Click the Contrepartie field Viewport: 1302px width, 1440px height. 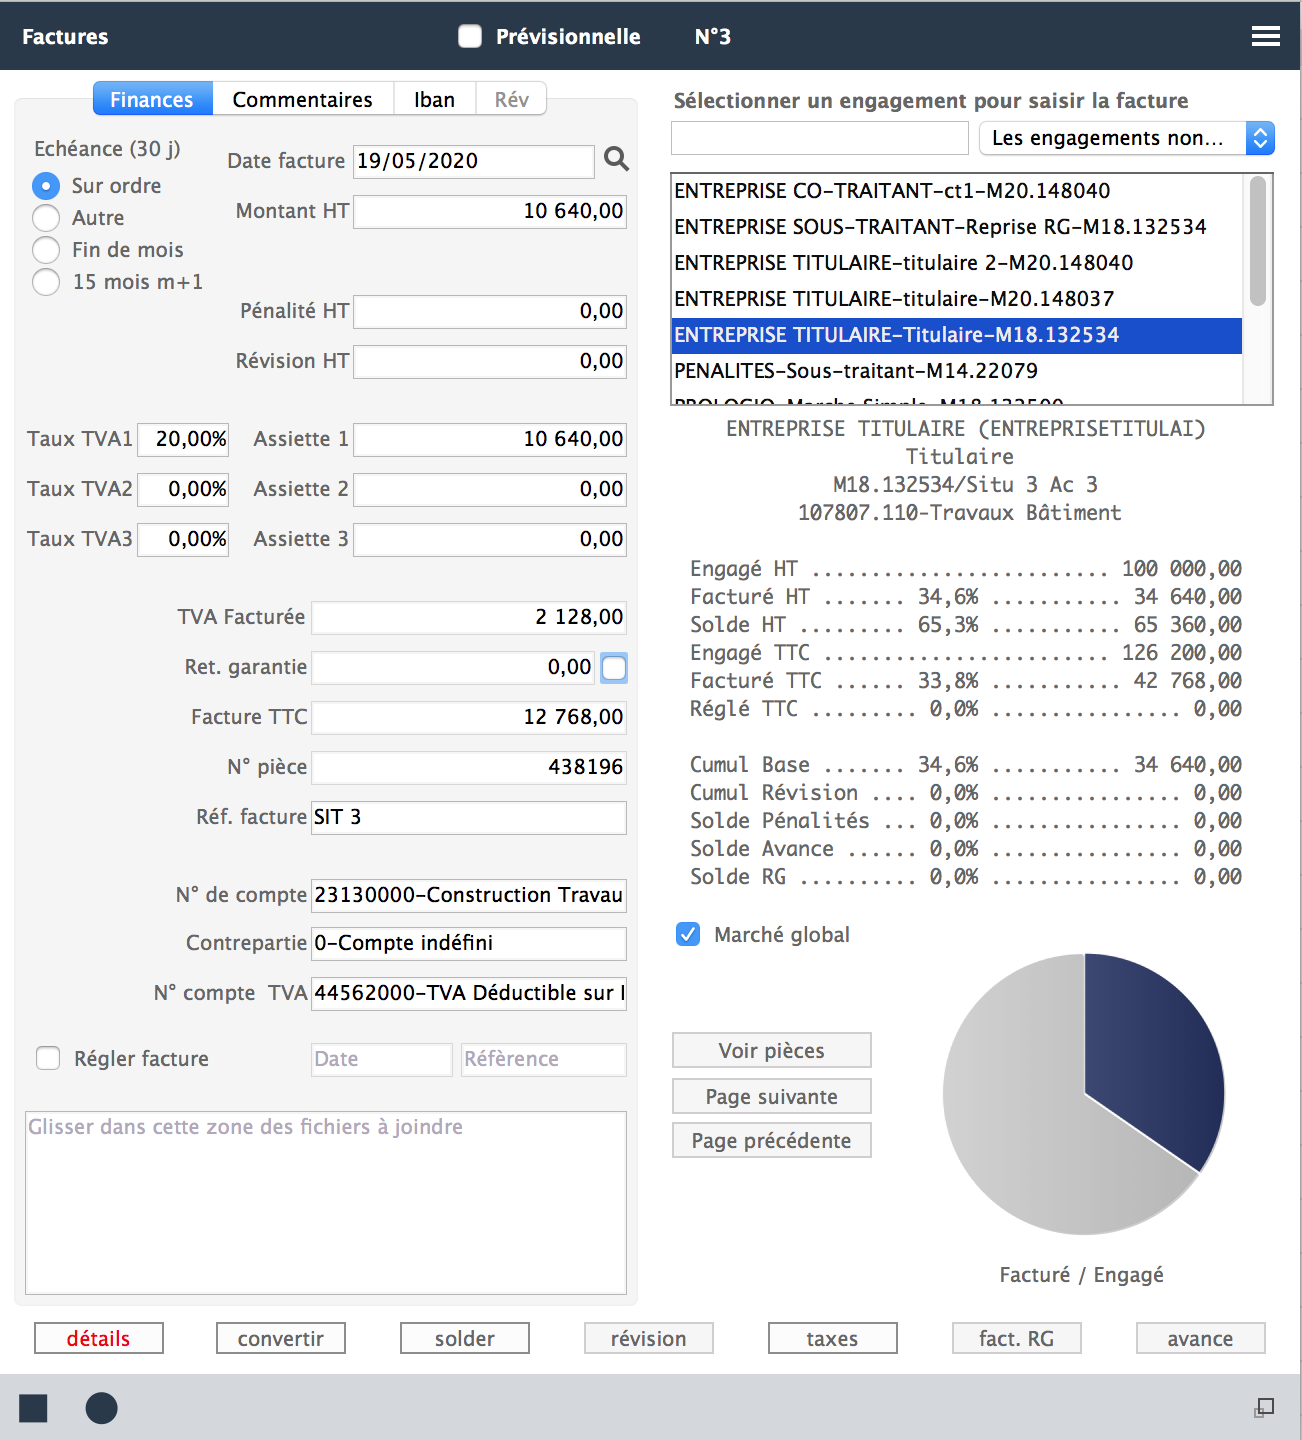click(469, 943)
